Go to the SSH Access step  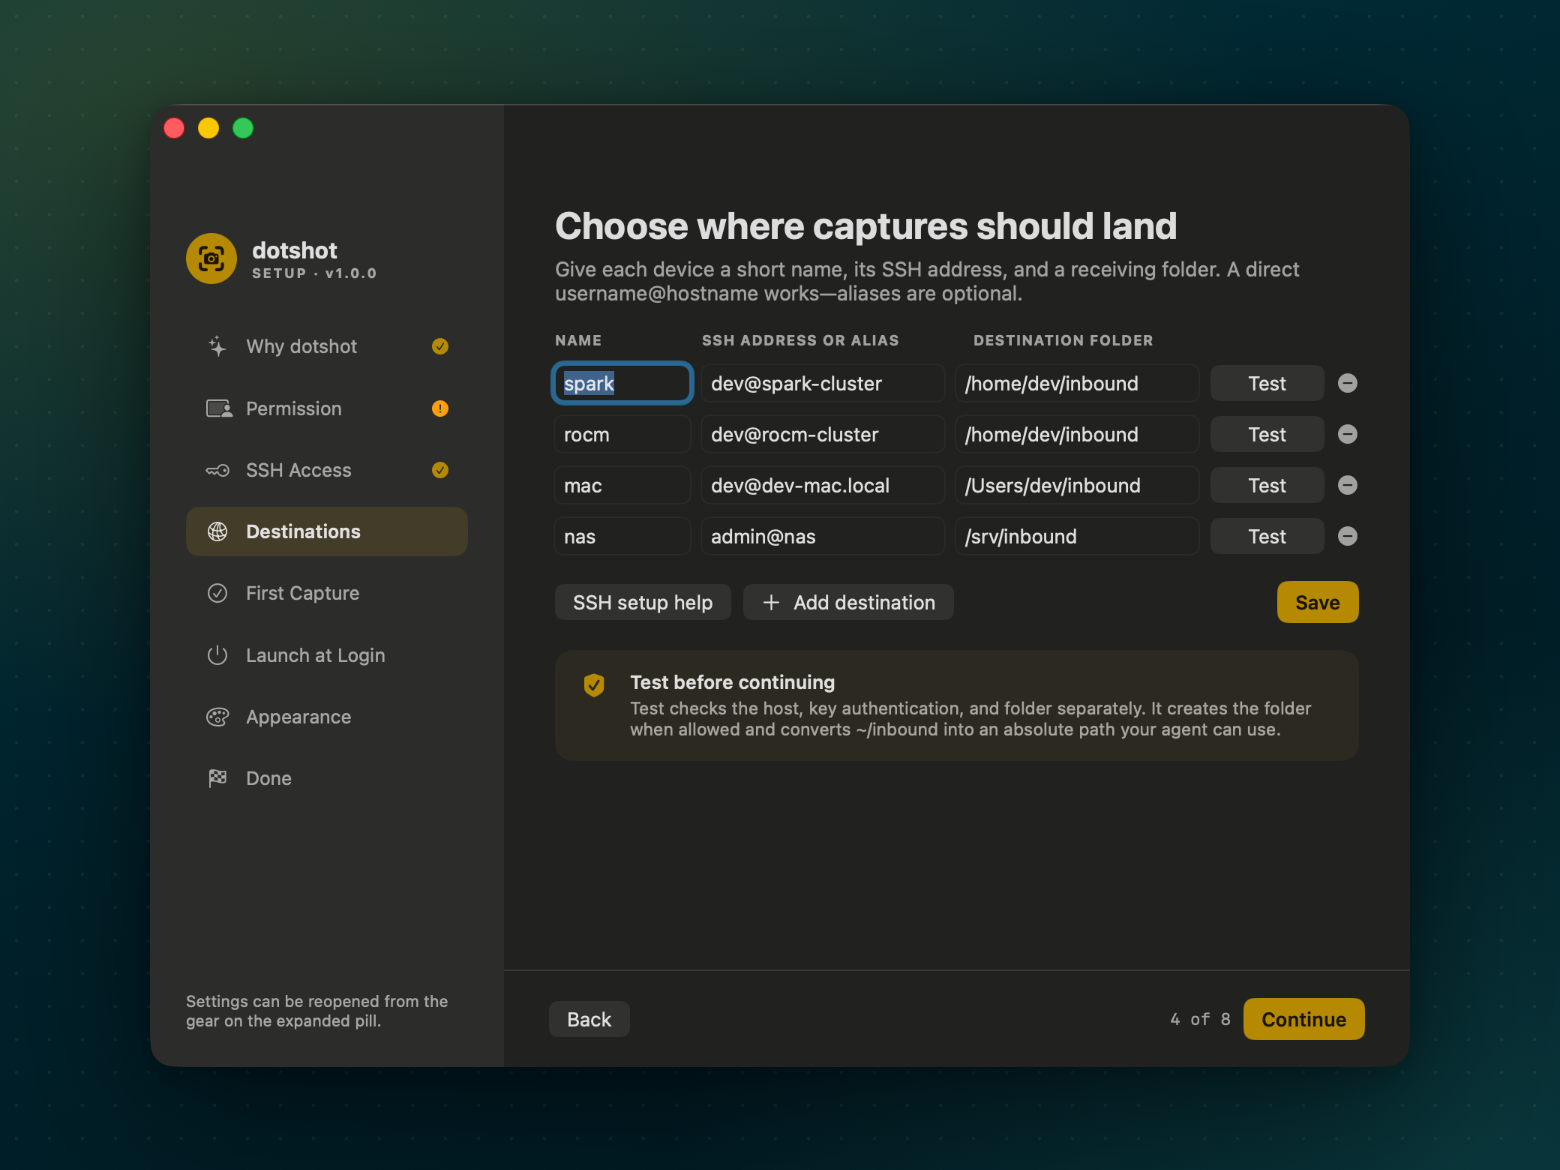327,470
